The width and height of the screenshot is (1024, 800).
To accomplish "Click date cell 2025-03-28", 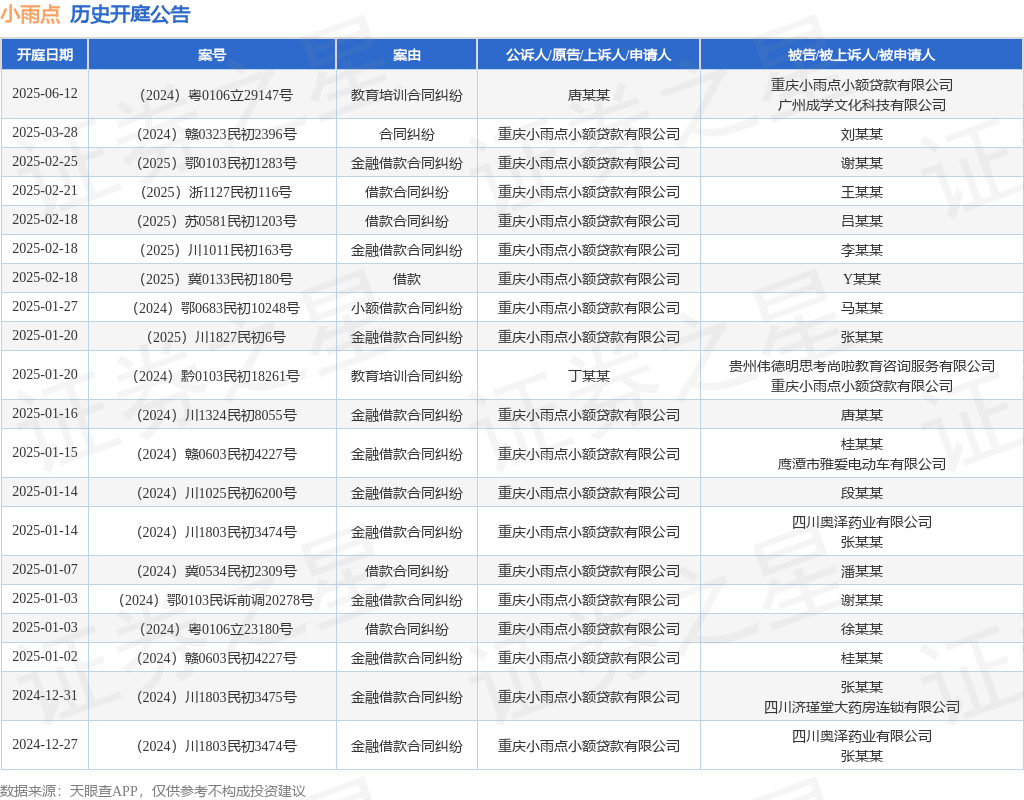I will (44, 133).
